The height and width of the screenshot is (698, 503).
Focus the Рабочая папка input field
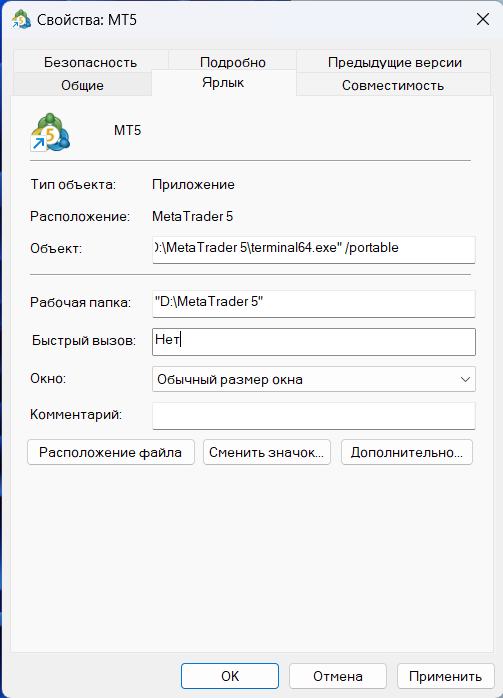pyautogui.click(x=314, y=303)
